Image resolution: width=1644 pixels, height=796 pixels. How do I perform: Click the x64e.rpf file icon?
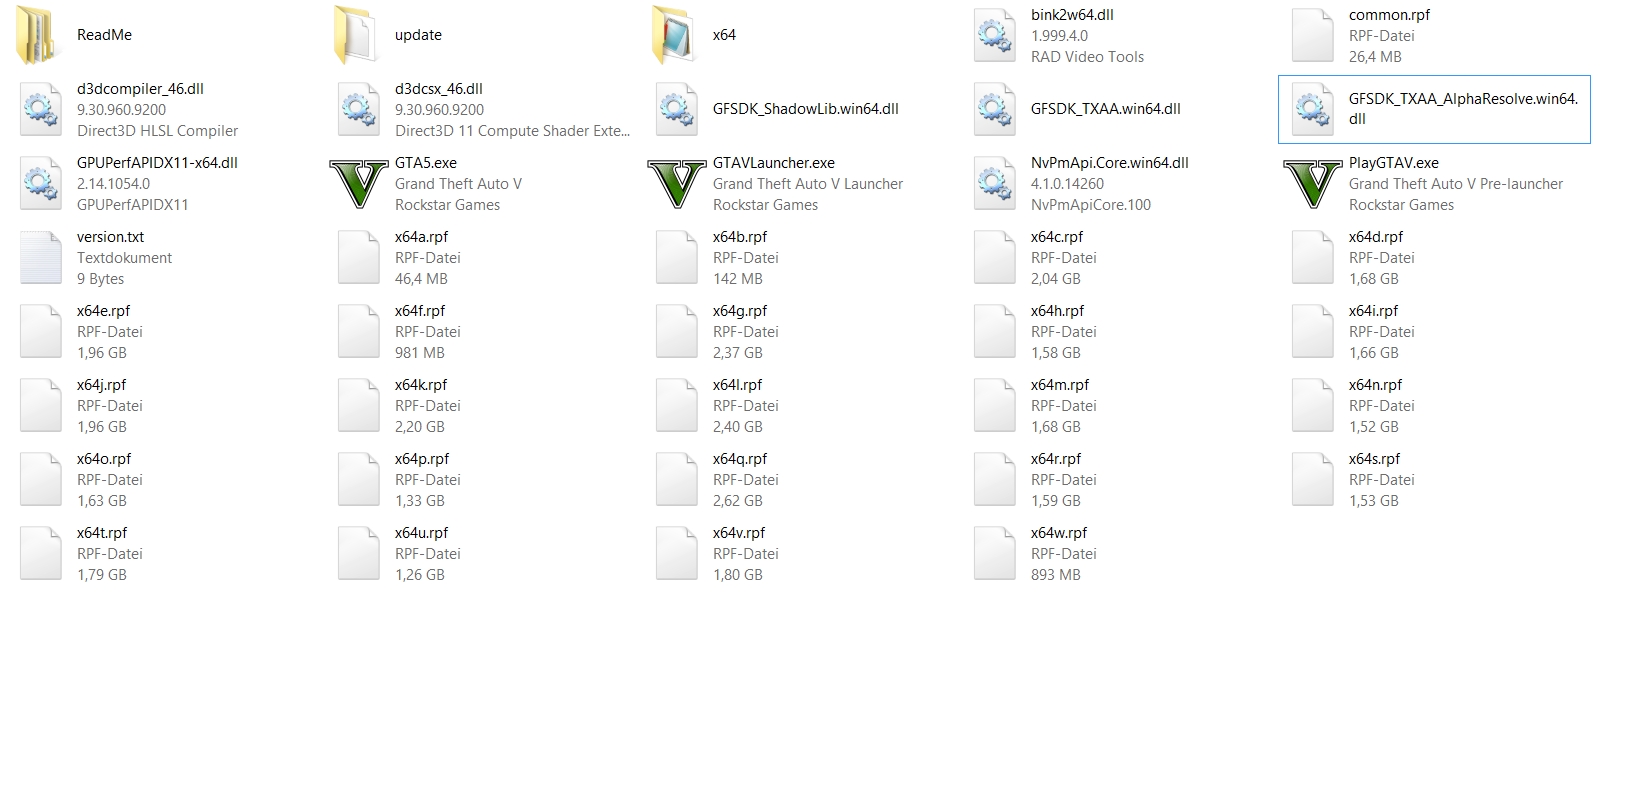(40, 331)
